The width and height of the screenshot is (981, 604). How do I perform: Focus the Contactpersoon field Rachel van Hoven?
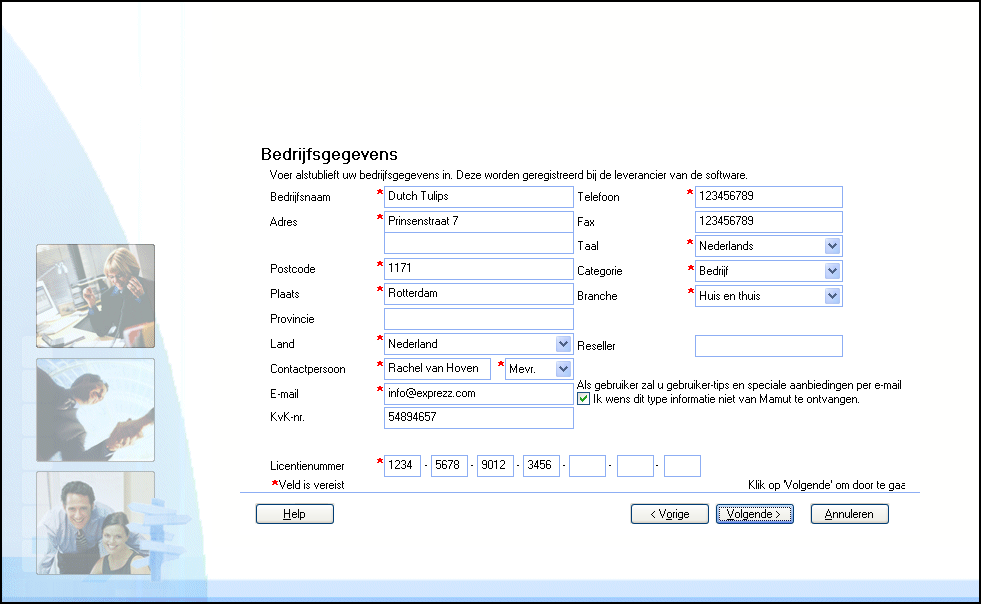point(437,369)
